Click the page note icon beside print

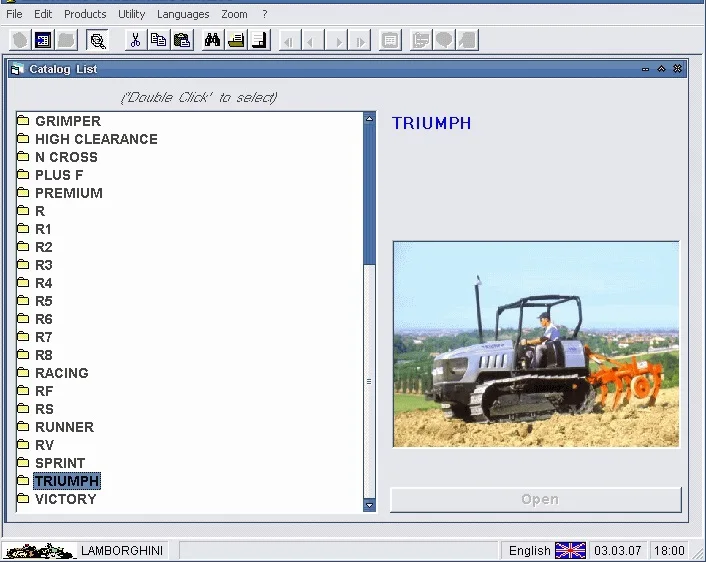click(x=259, y=41)
